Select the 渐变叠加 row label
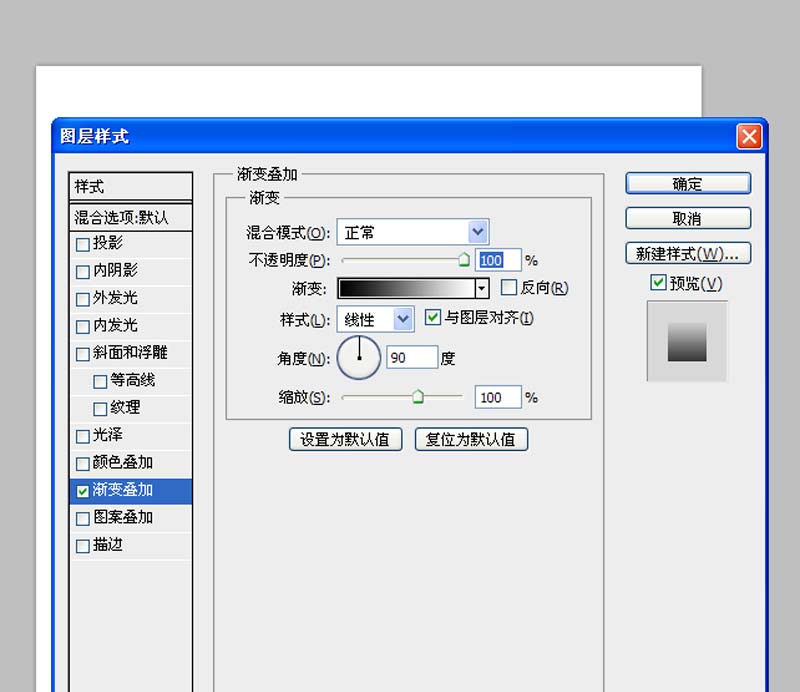800x692 pixels. (122, 490)
